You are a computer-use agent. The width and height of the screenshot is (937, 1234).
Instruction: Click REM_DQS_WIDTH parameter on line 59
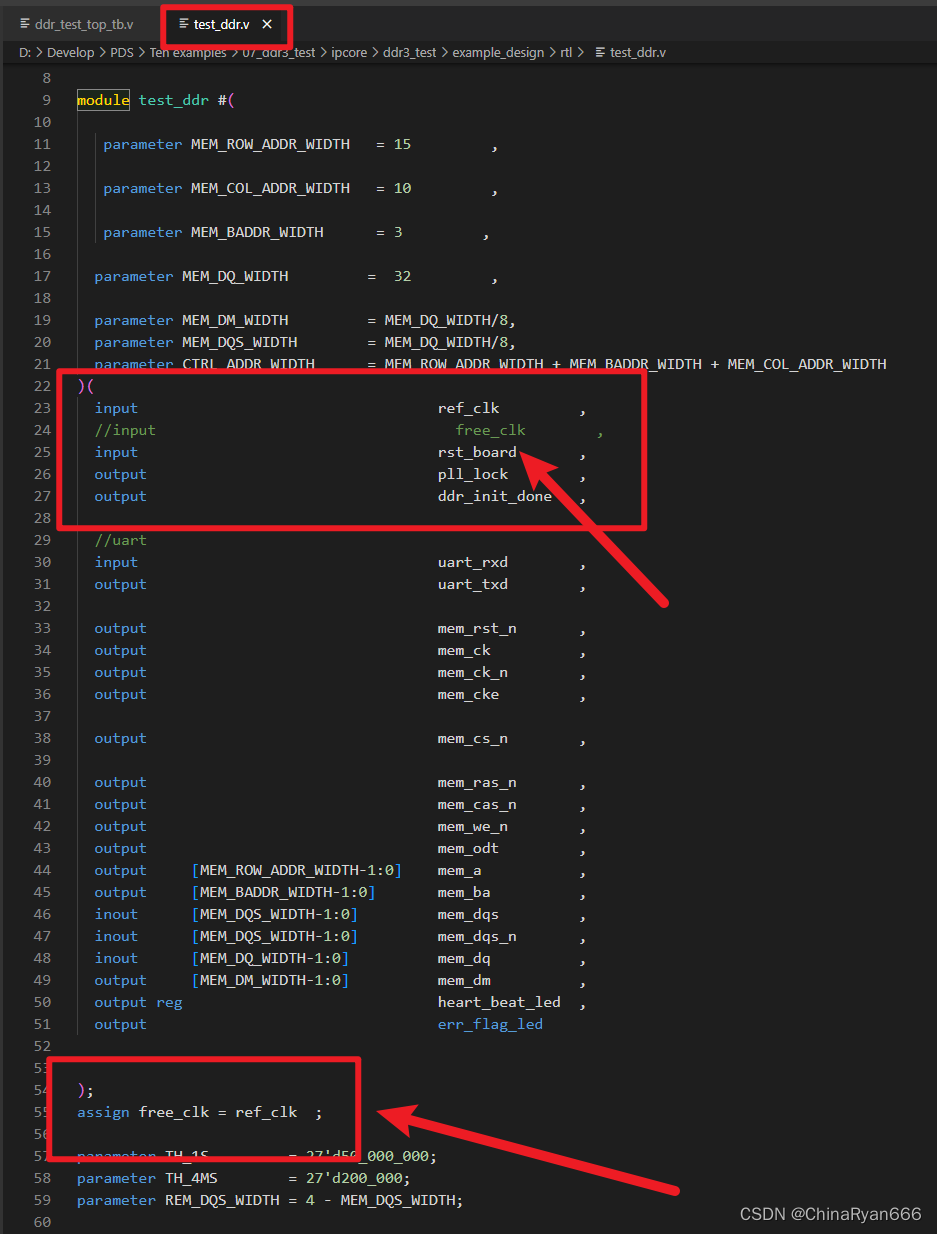click(222, 1200)
